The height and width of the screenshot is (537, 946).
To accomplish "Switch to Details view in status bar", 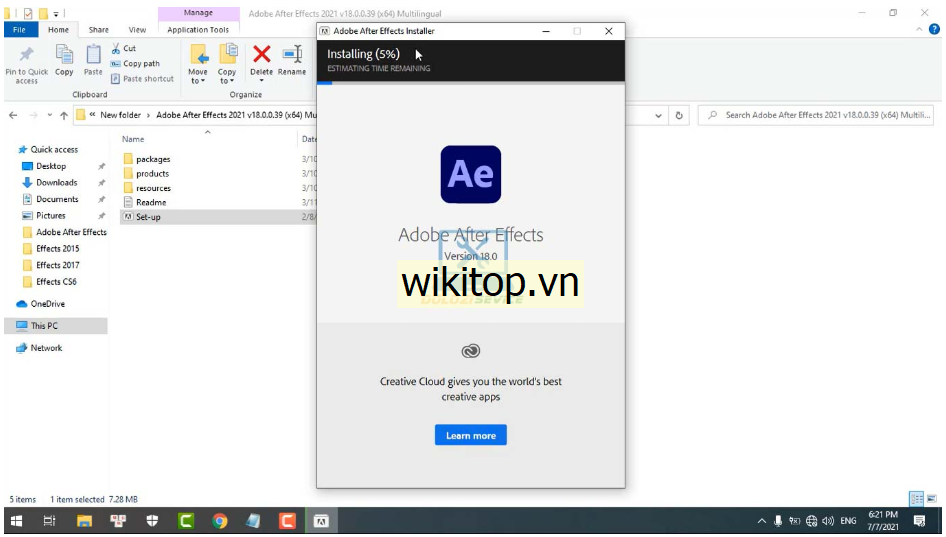I will 916,499.
